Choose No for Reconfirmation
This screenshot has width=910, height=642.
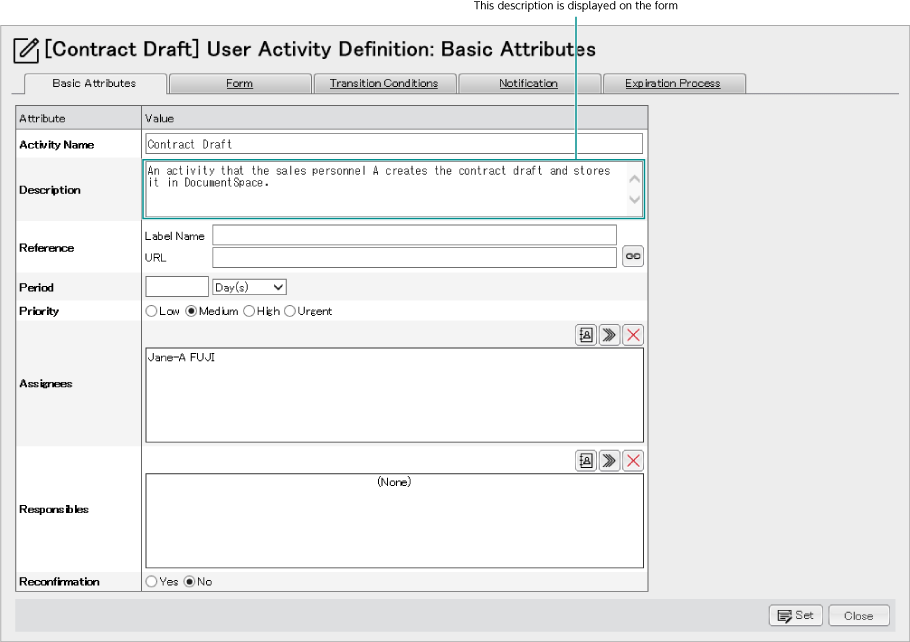(x=189, y=581)
